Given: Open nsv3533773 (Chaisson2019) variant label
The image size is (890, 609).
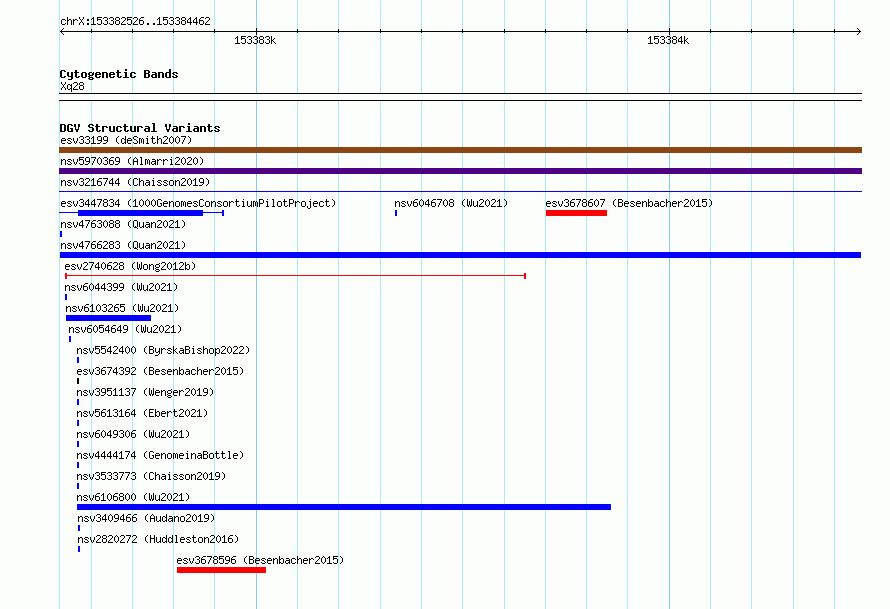Looking at the screenshot, I should (x=151, y=476).
